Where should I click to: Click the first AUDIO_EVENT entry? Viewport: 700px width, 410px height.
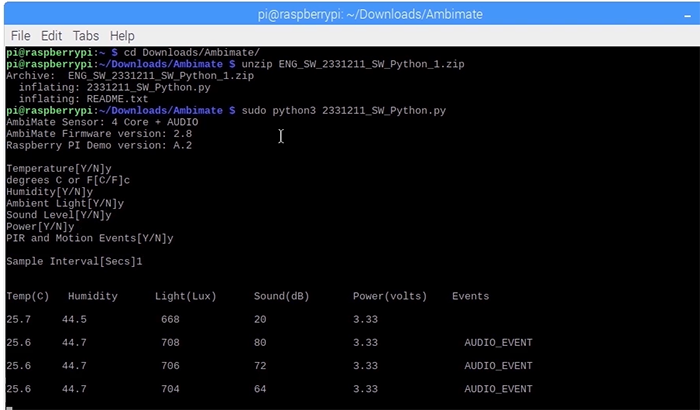(498, 342)
